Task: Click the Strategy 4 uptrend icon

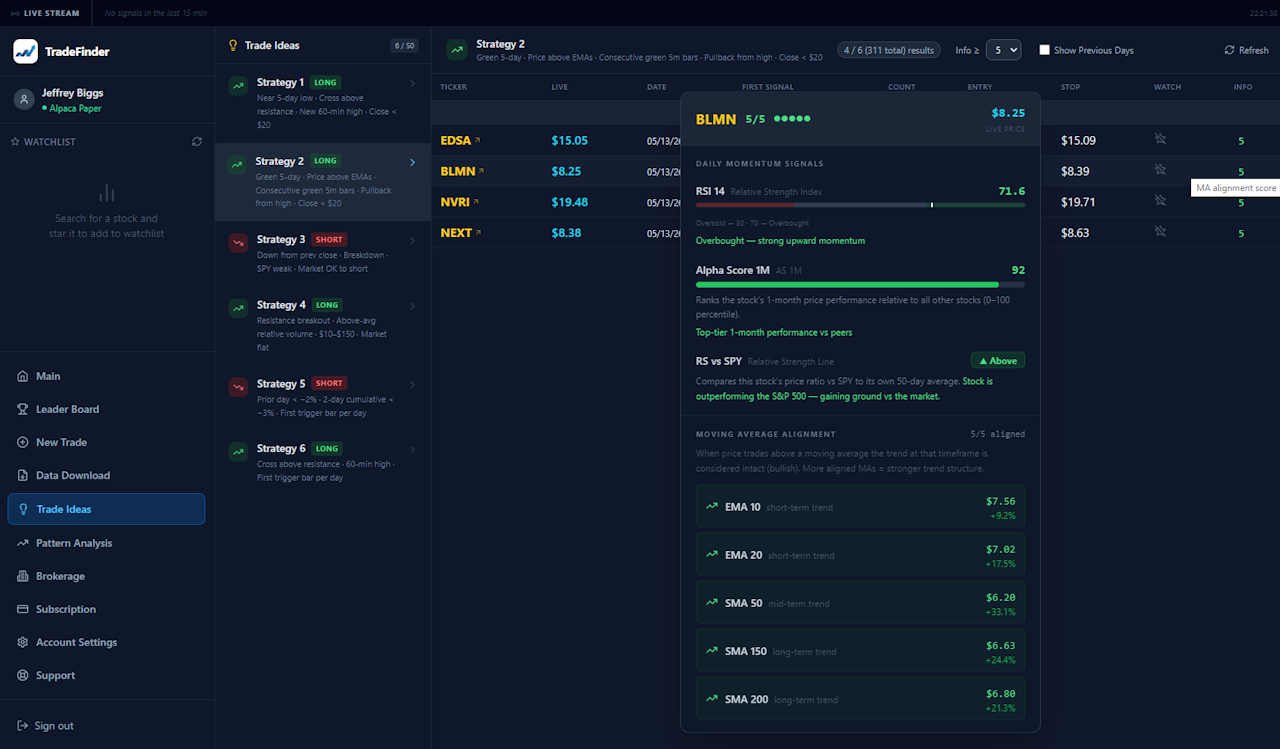Action: [238, 309]
